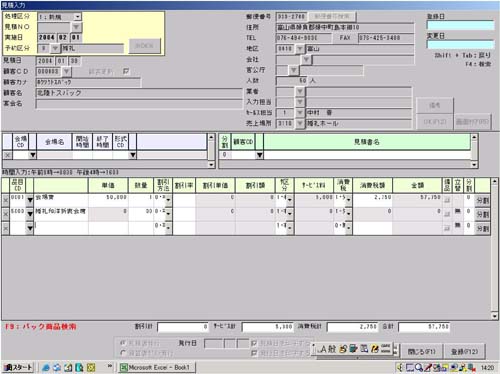500x374 pixels.
Task: Click the 見積書名 column header
Action: point(367,142)
